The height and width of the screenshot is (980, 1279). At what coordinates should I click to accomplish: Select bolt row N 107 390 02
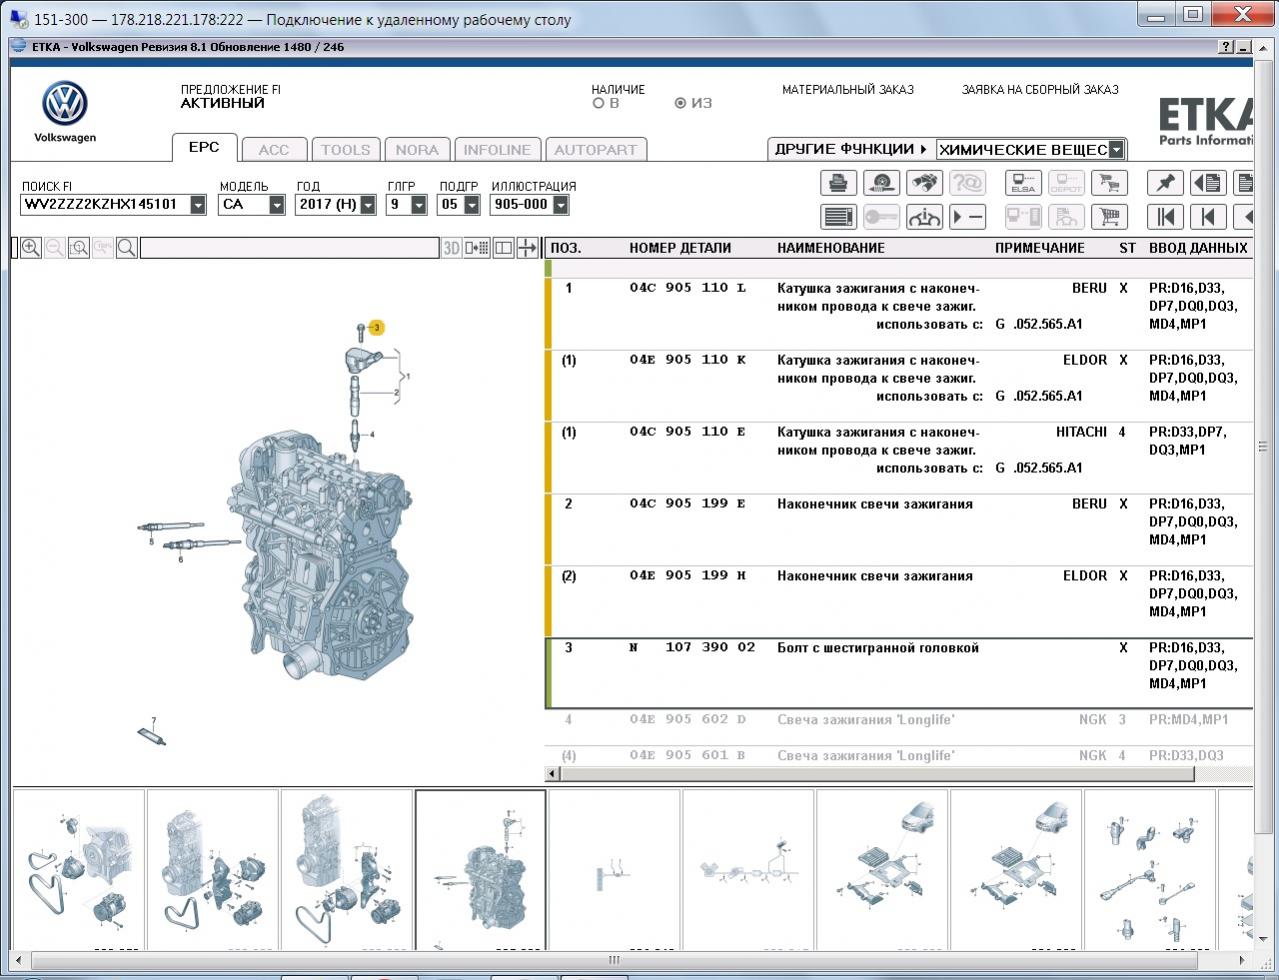900,673
